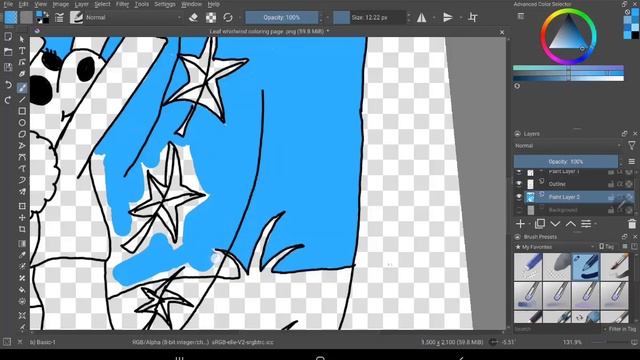This screenshot has width=640, height=360.
Task: Open Layers panel hamburger options menu
Action: coord(632,162)
